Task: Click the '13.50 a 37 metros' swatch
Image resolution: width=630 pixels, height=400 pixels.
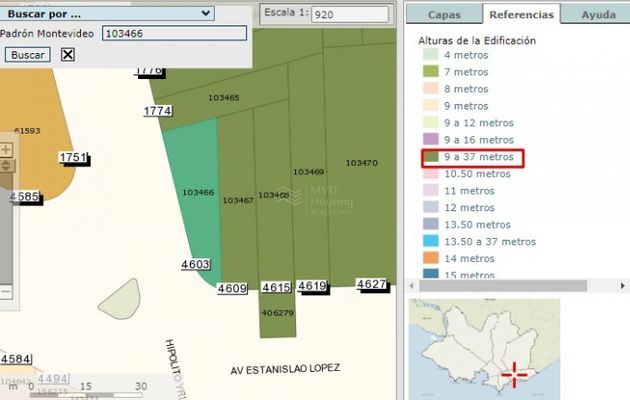Action: point(431,241)
